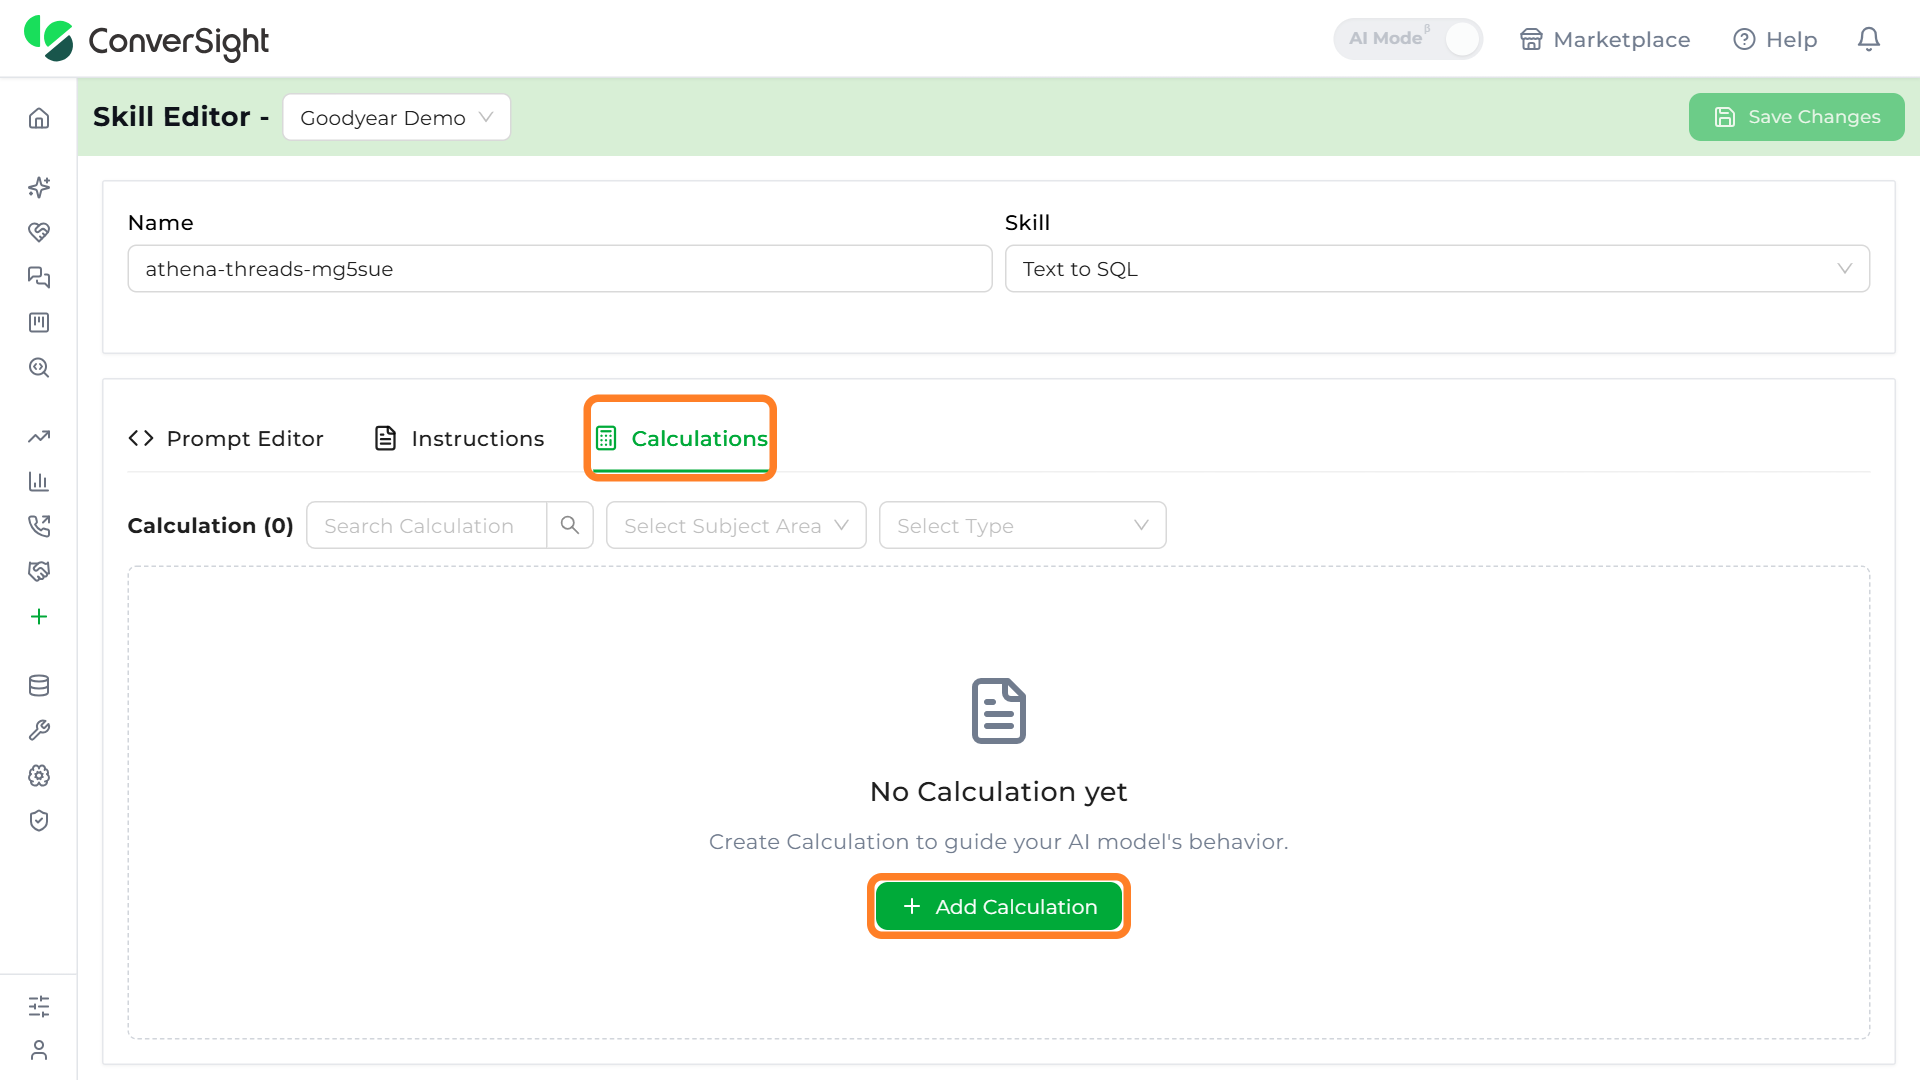Expand the Skill dropdown showing Text to SQL
The image size is (1920, 1080).
[x=1437, y=269]
